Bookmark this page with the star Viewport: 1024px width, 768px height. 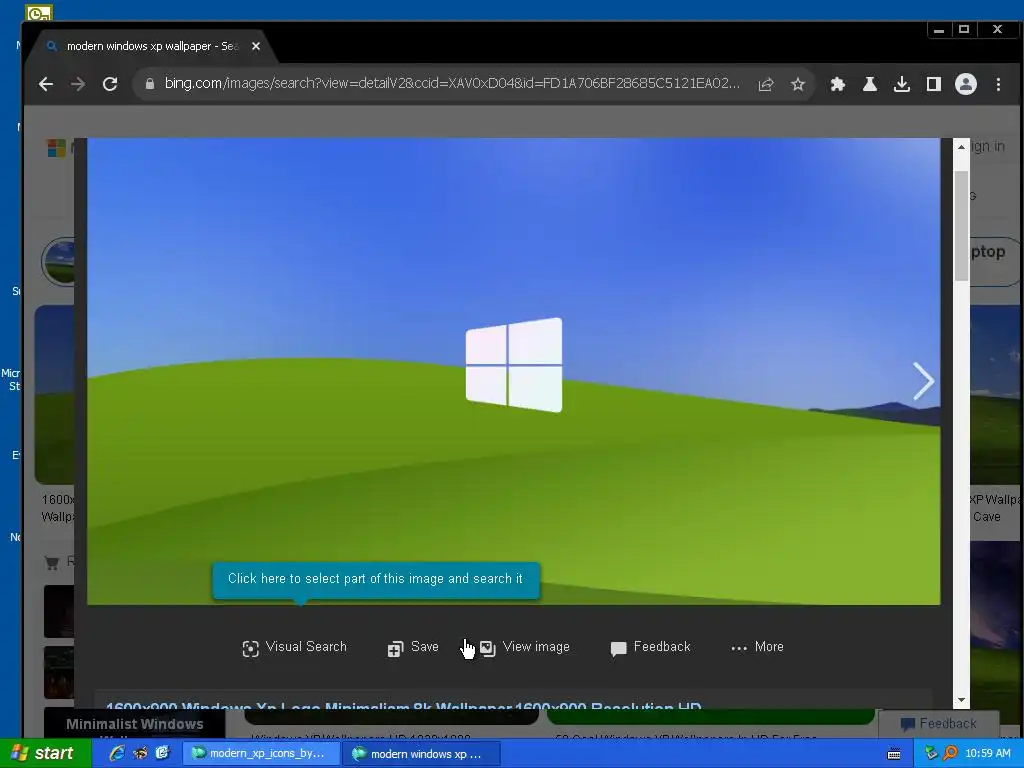797,84
